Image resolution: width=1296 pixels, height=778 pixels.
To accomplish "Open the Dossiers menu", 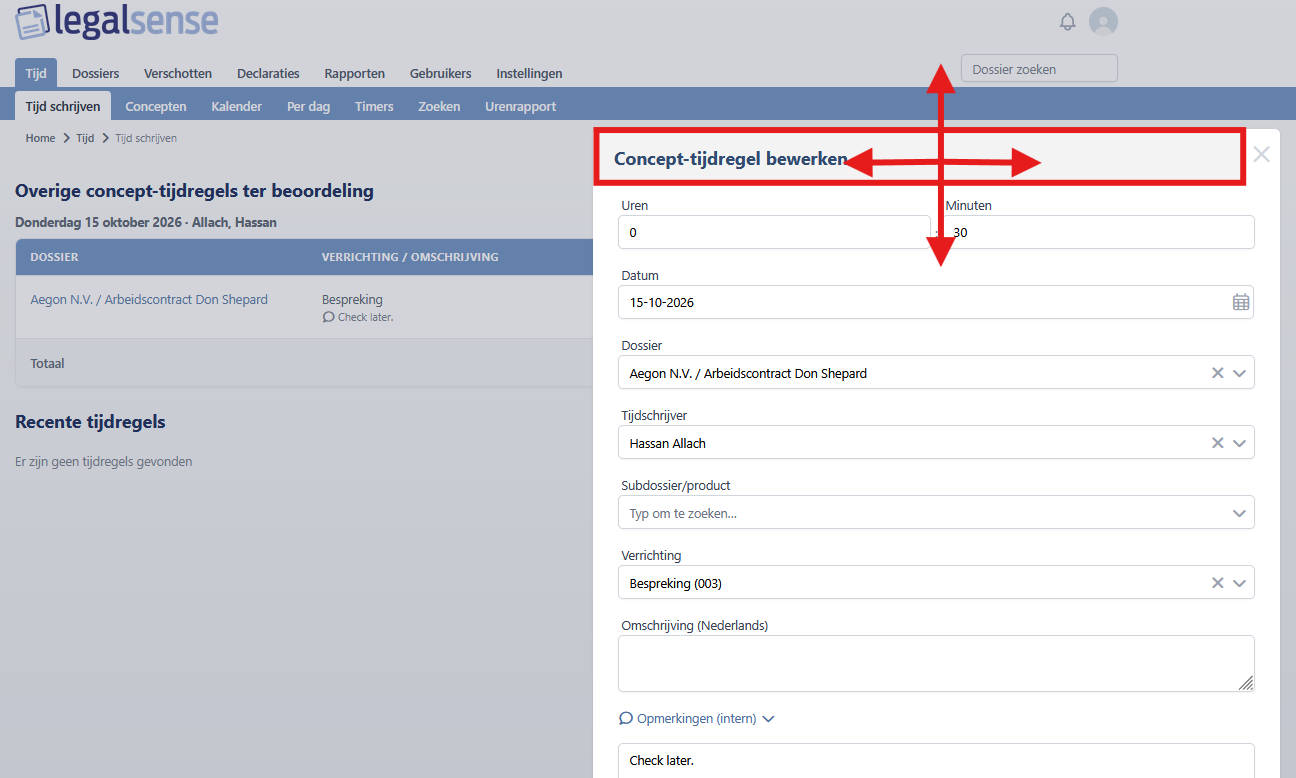I will 96,73.
